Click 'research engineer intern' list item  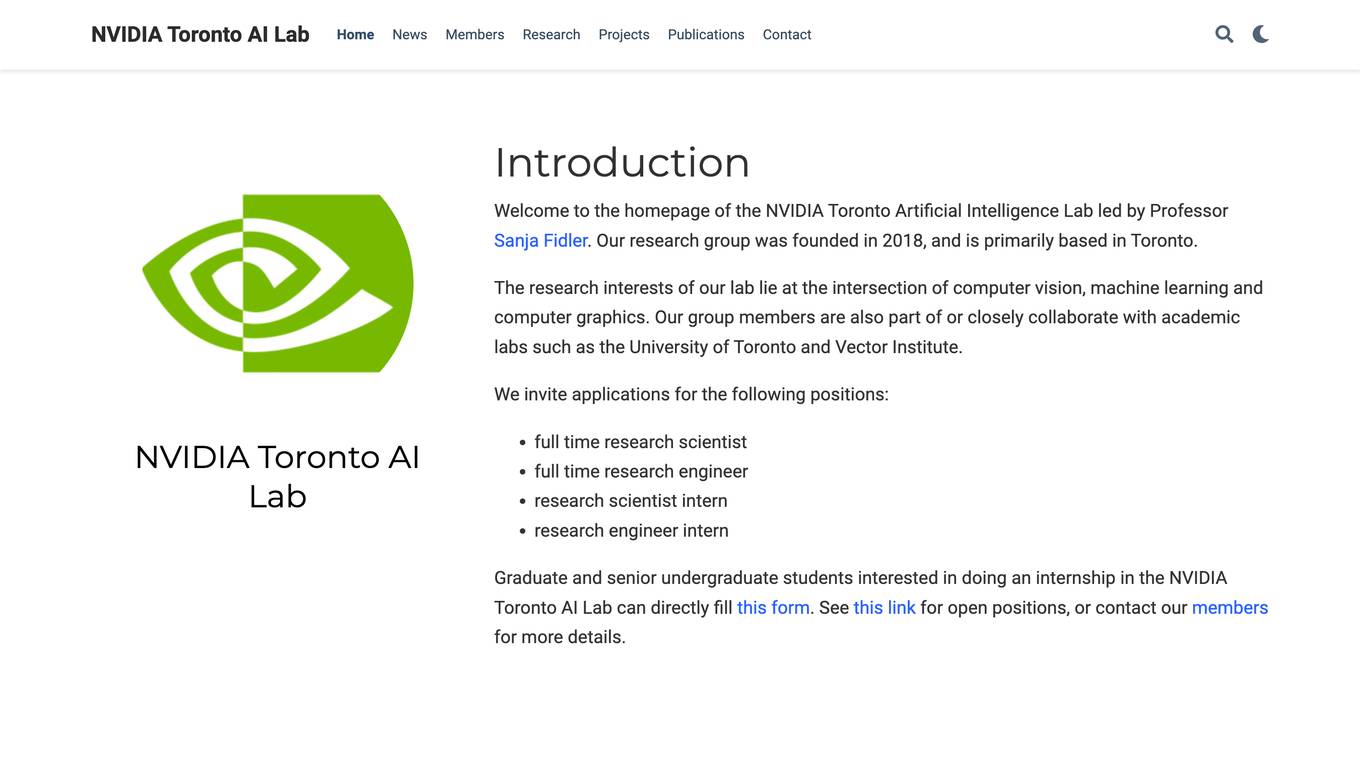coord(632,530)
